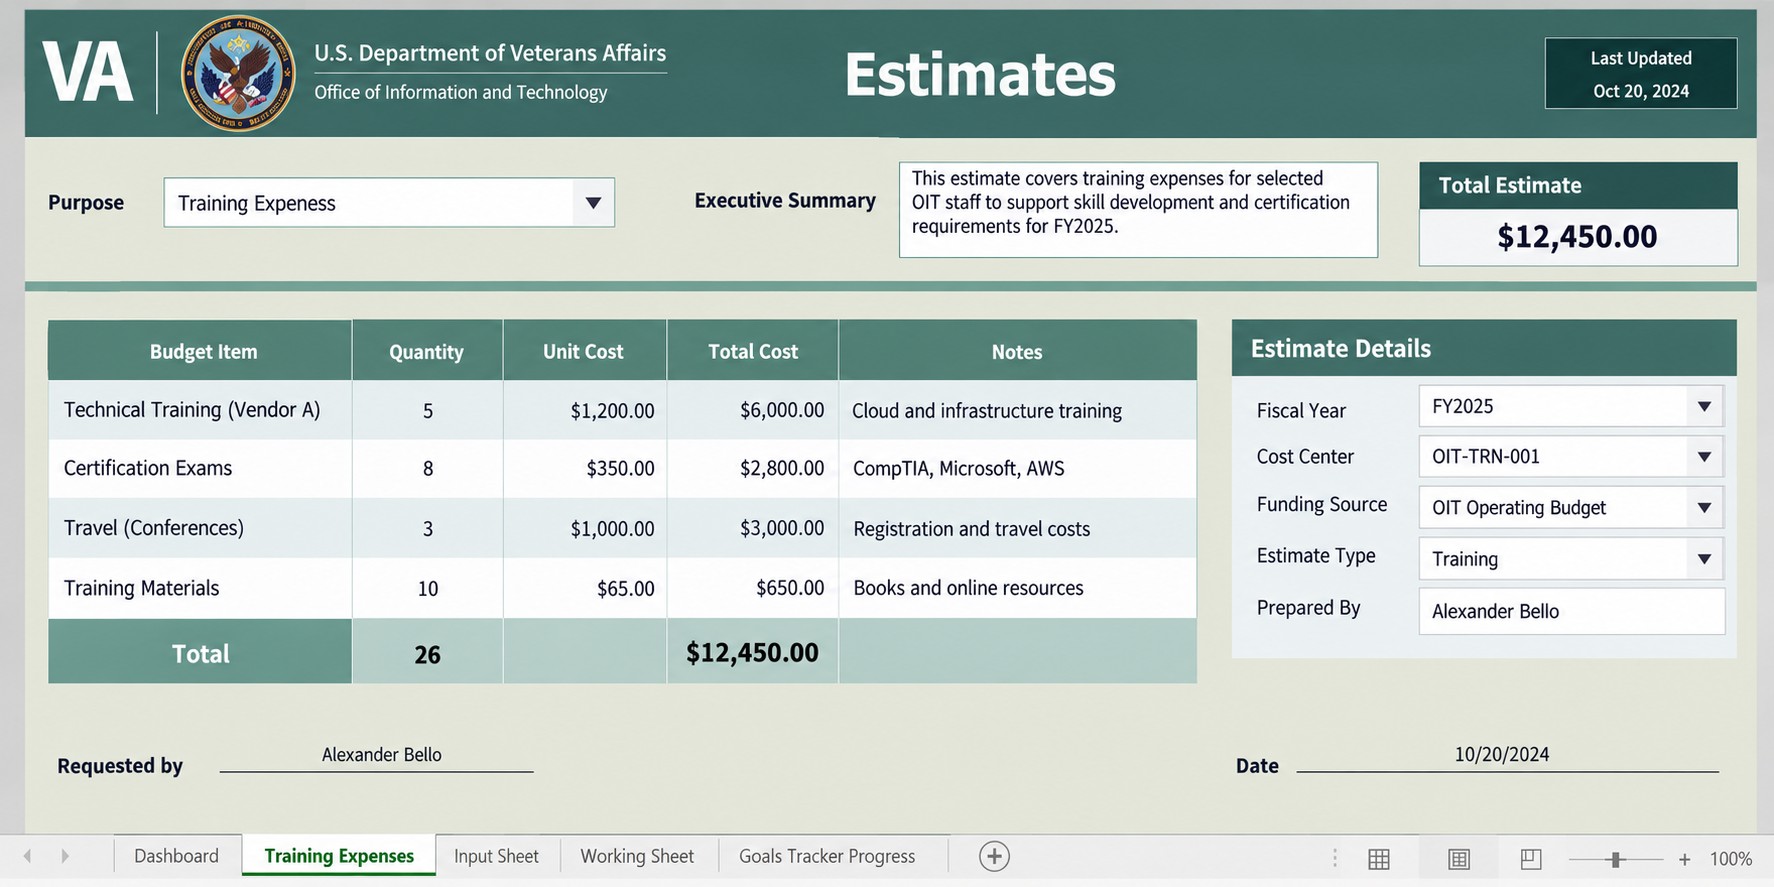Click the Last Updated Oct 20, 2024 box
1774x887 pixels.
click(1641, 73)
